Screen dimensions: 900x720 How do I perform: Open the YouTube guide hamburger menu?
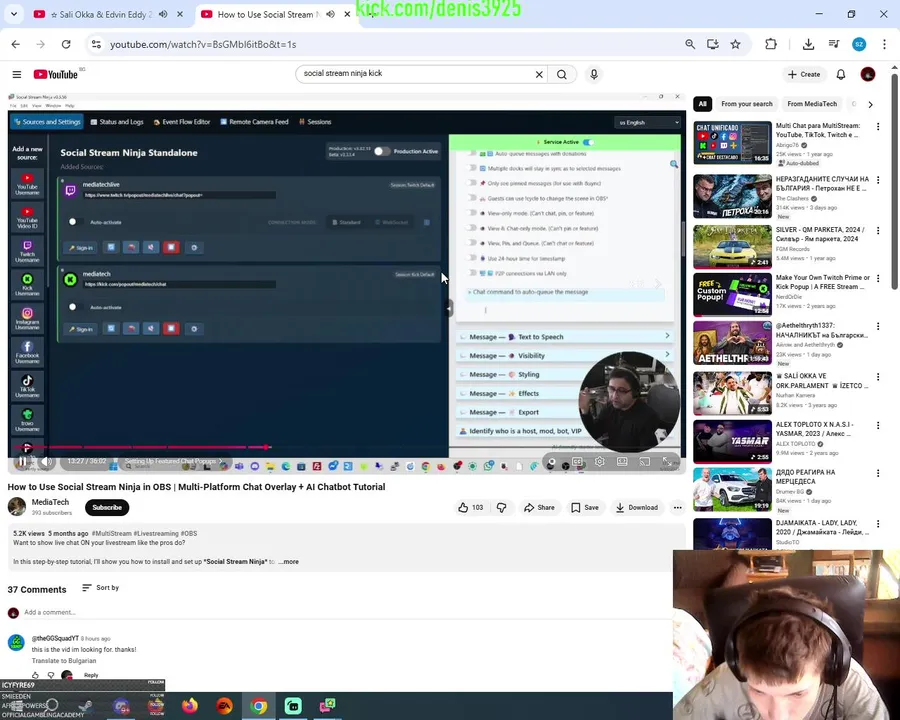click(x=17, y=74)
